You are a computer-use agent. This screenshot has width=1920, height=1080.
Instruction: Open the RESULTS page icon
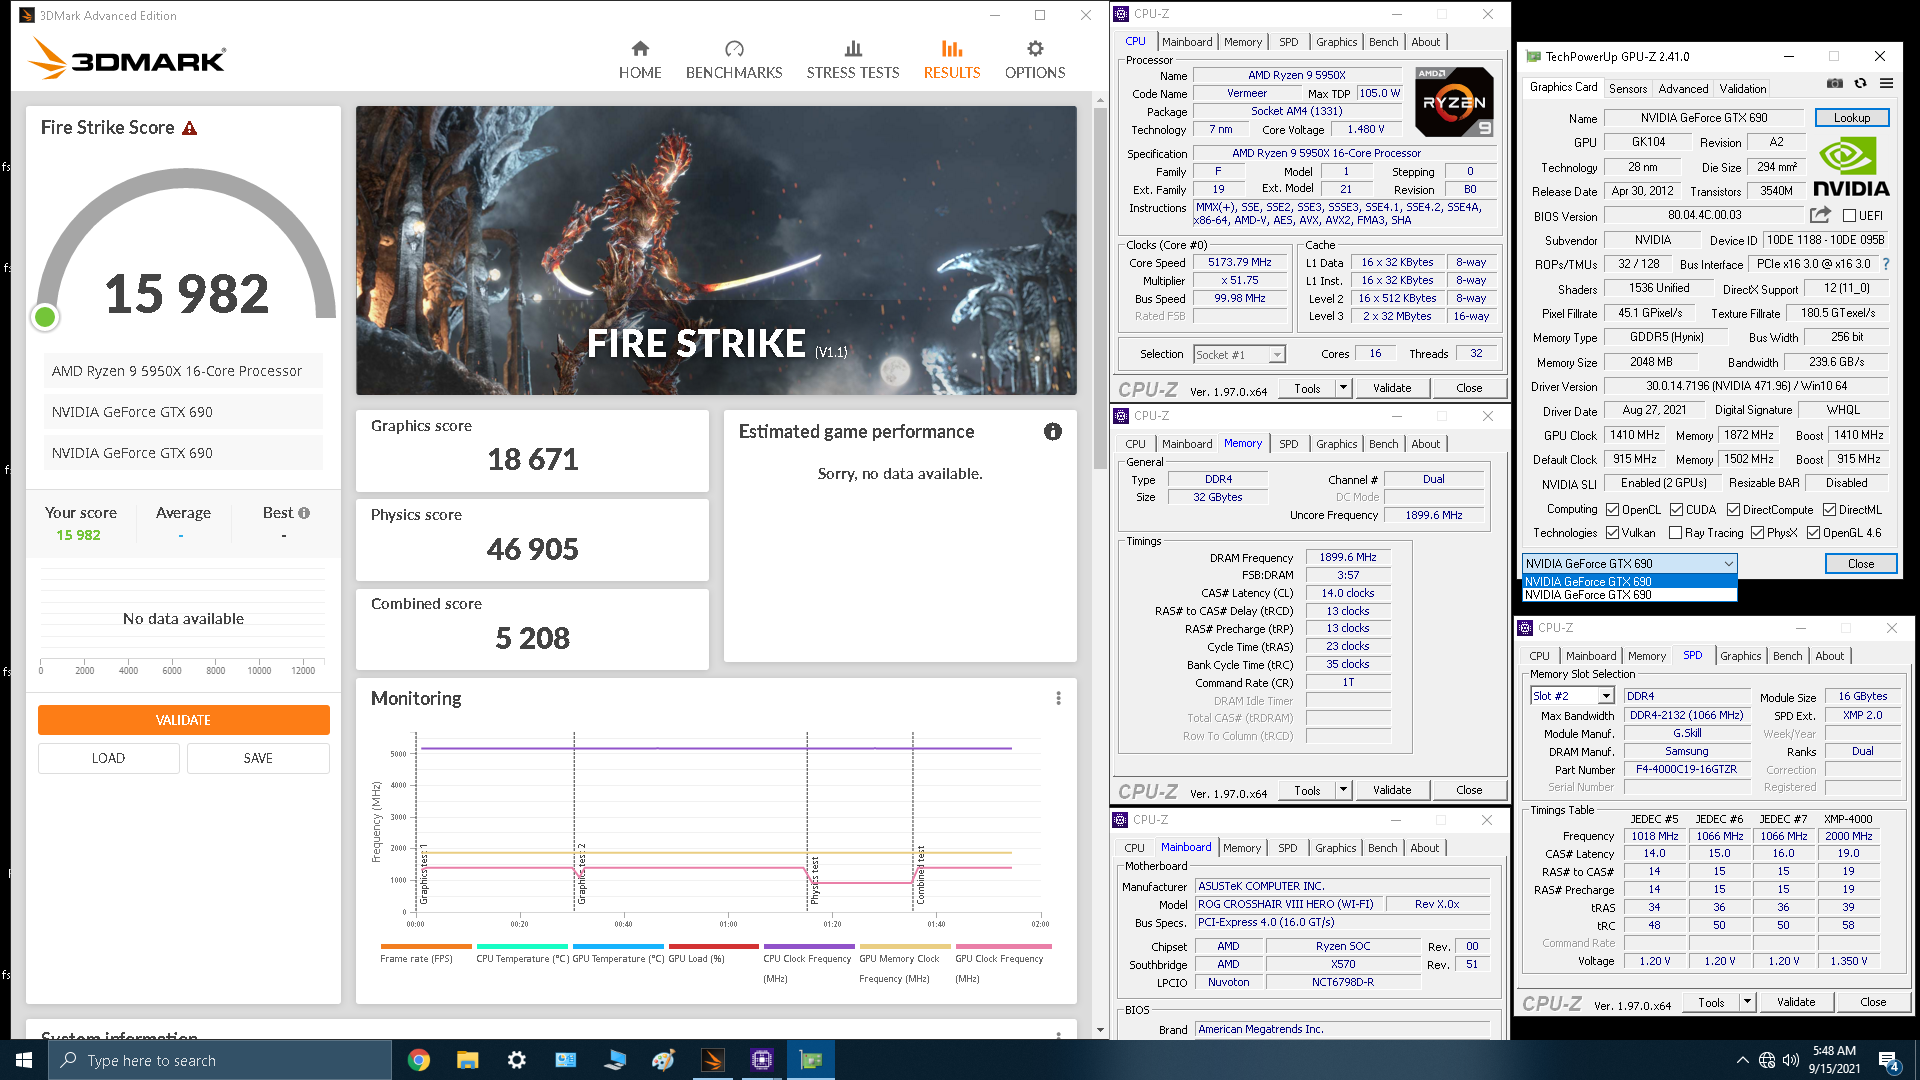point(952,49)
